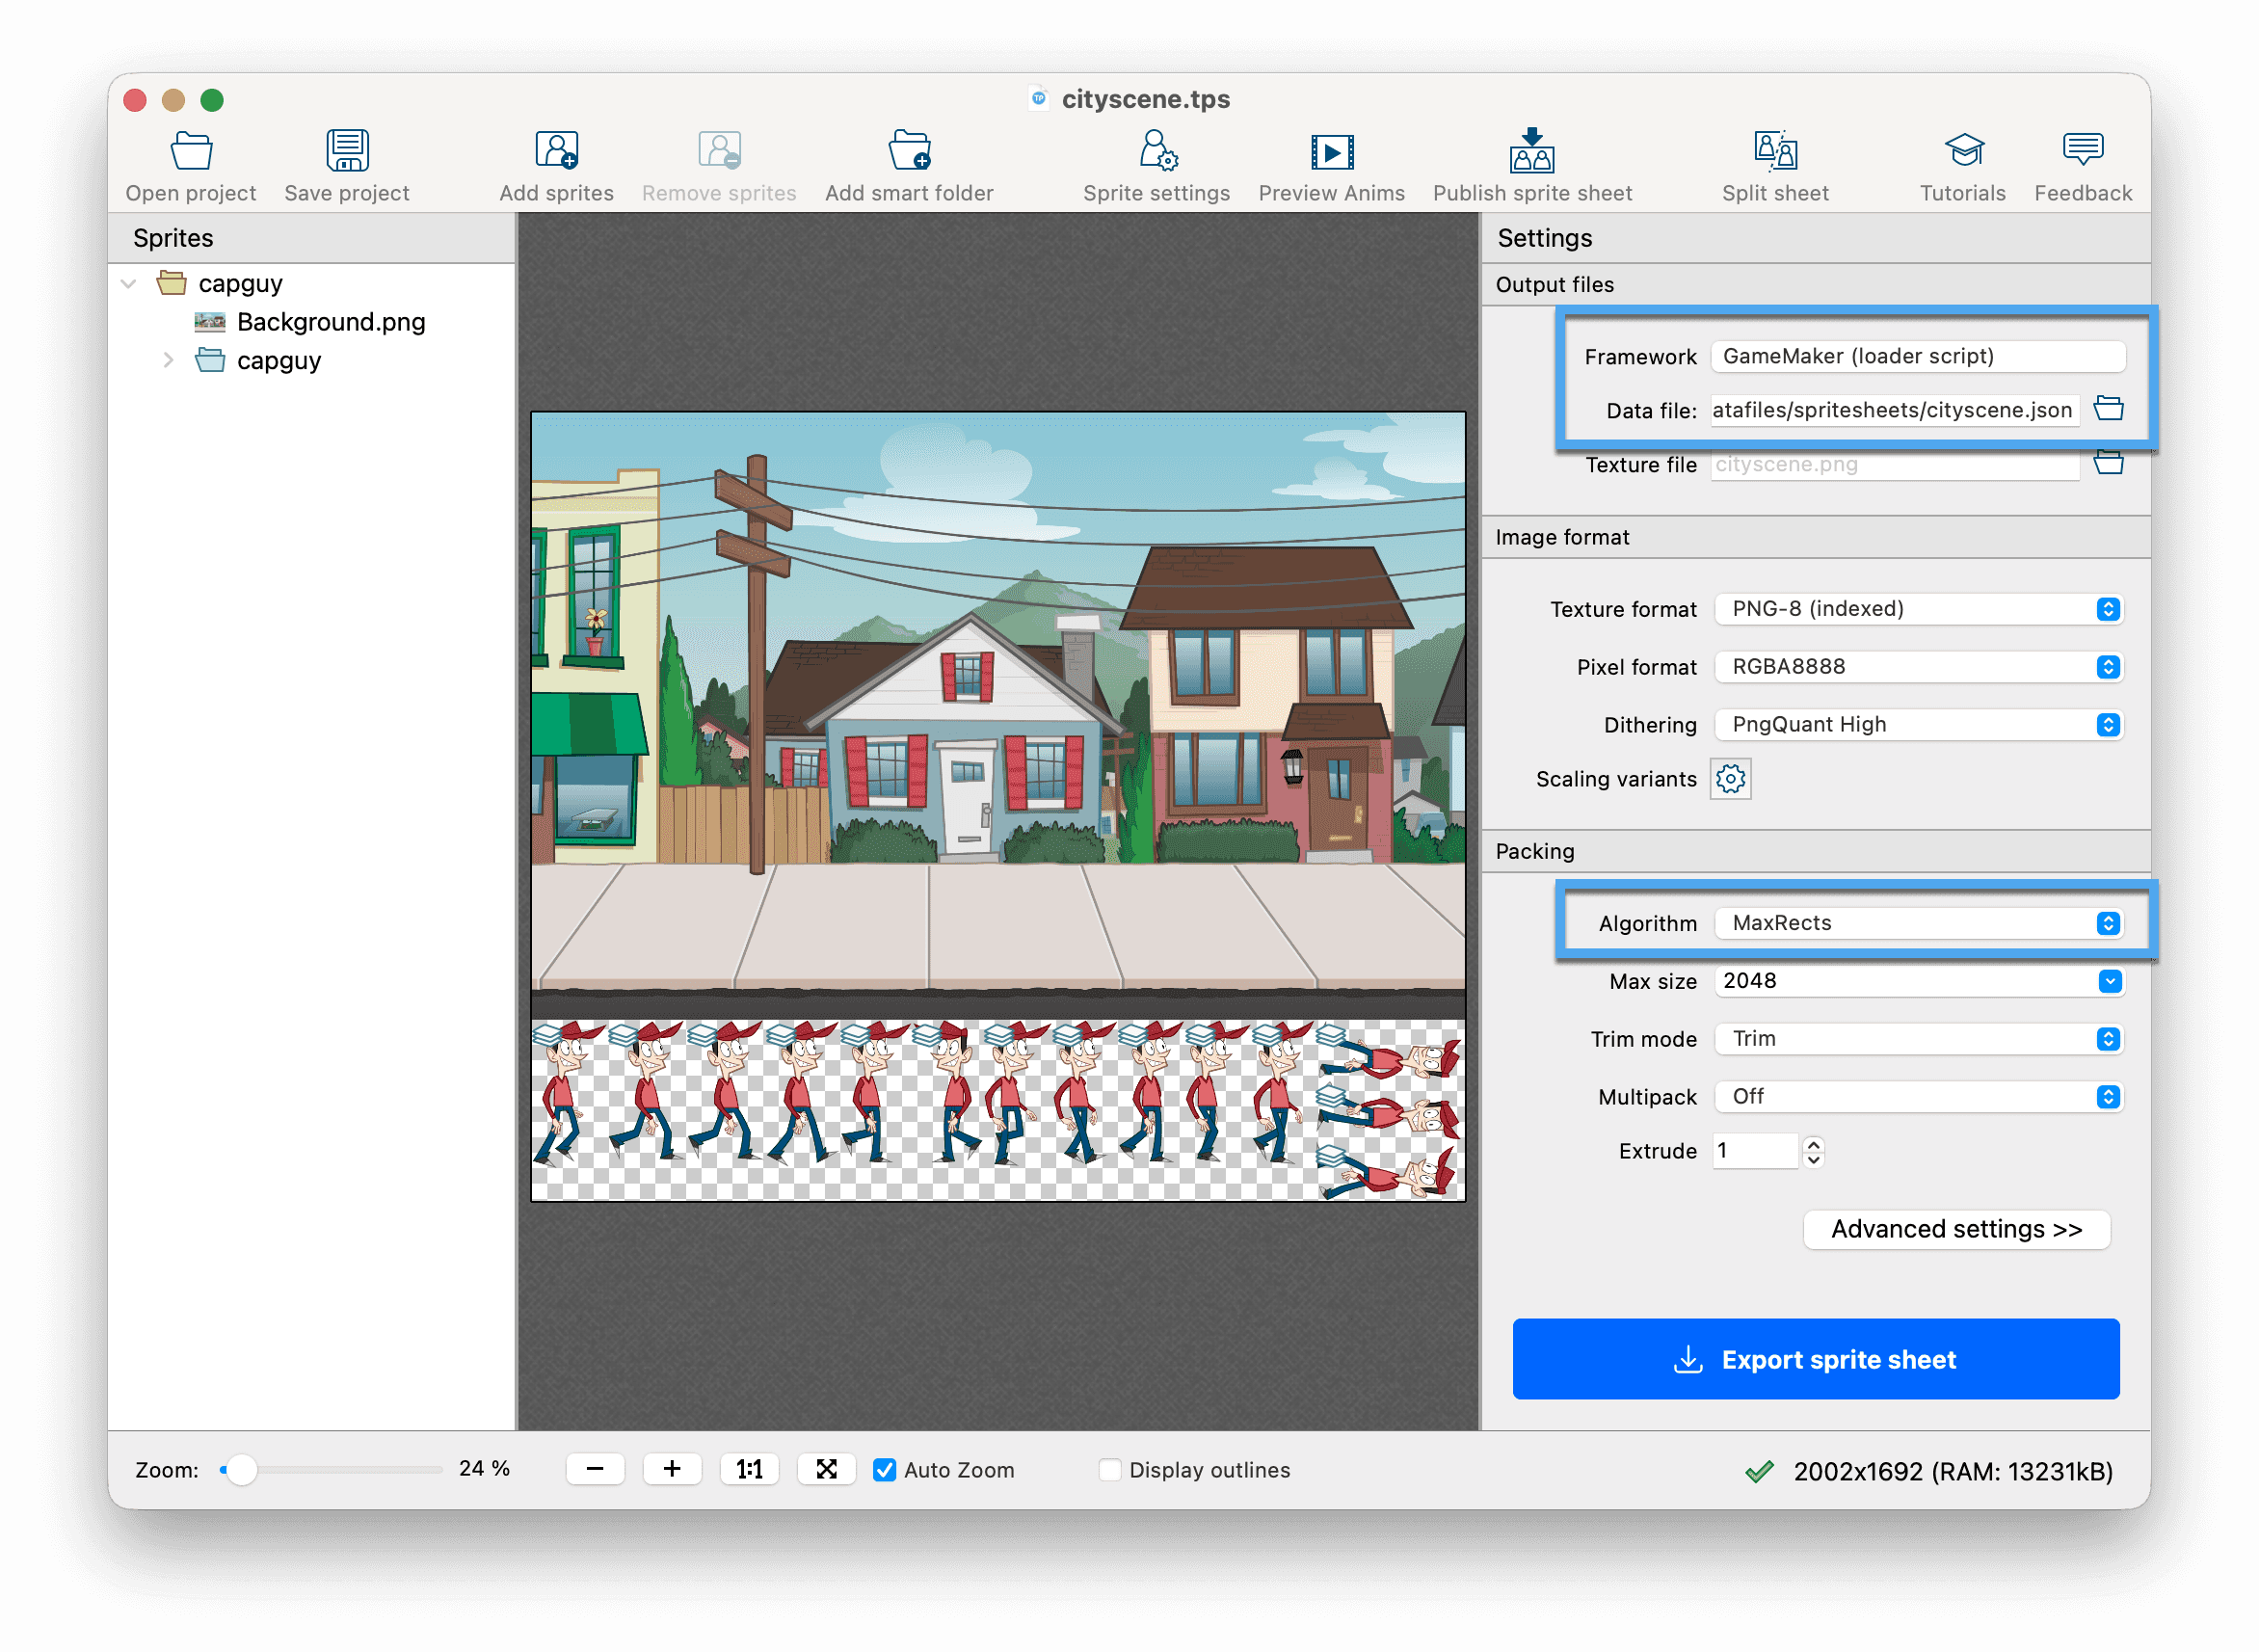Image resolution: width=2259 pixels, height=1652 pixels.
Task: Click the 2002x1692 RAM status text
Action: tap(1952, 1470)
